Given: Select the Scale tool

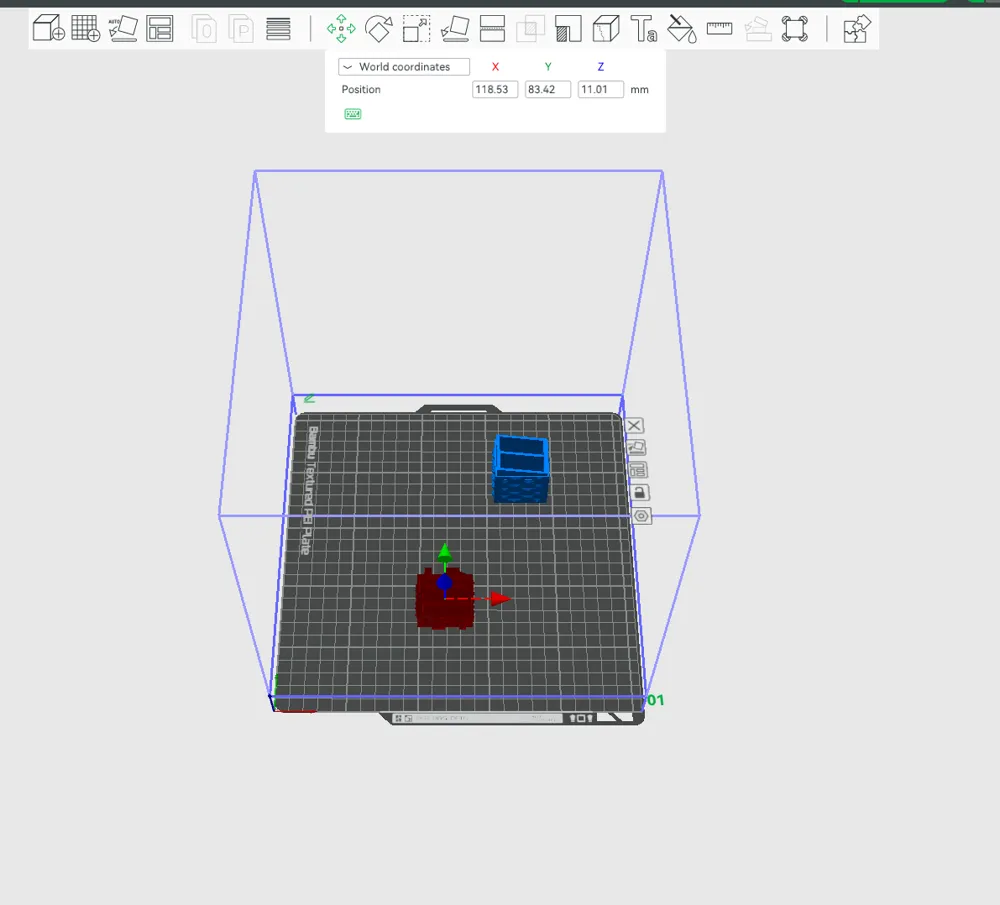Looking at the screenshot, I should click(x=416, y=29).
